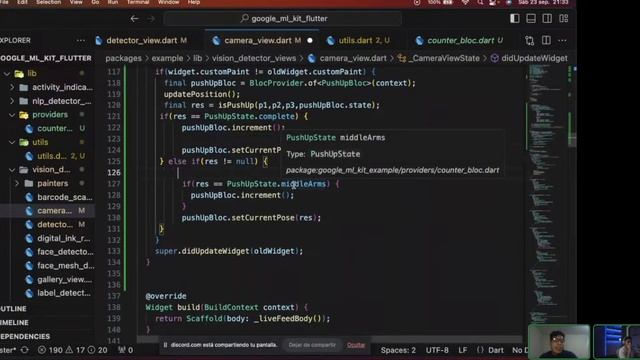
Task: Open the Terminal menu
Action: 138,2
